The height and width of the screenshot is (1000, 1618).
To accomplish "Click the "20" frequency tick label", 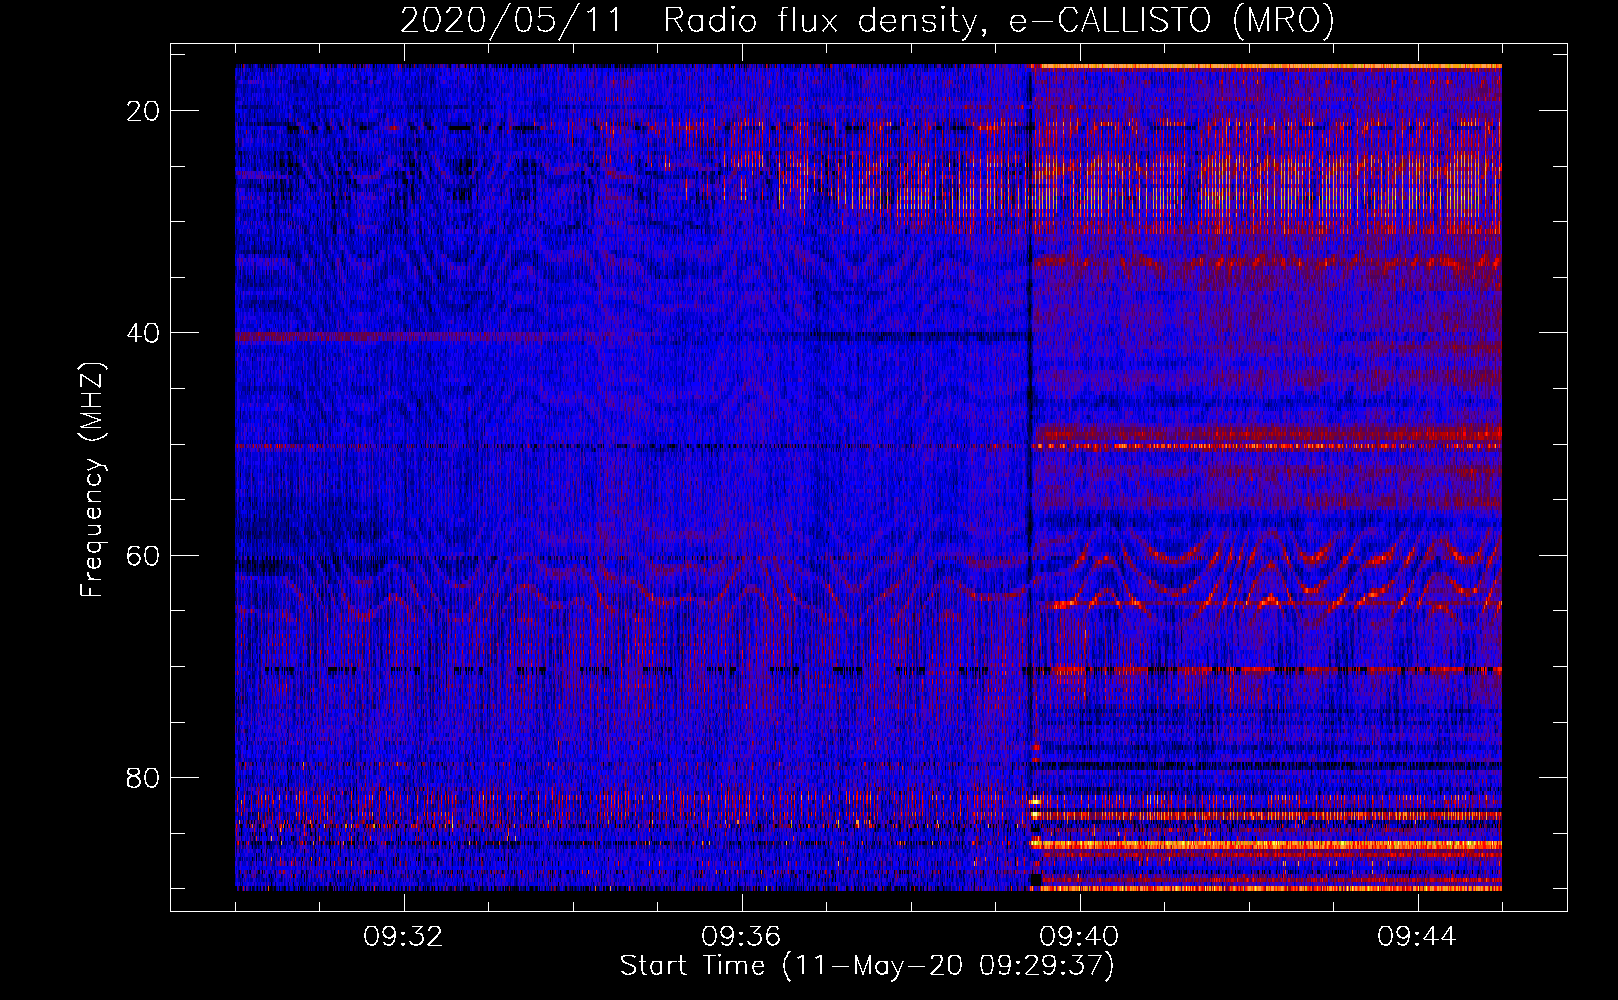I will [x=143, y=111].
